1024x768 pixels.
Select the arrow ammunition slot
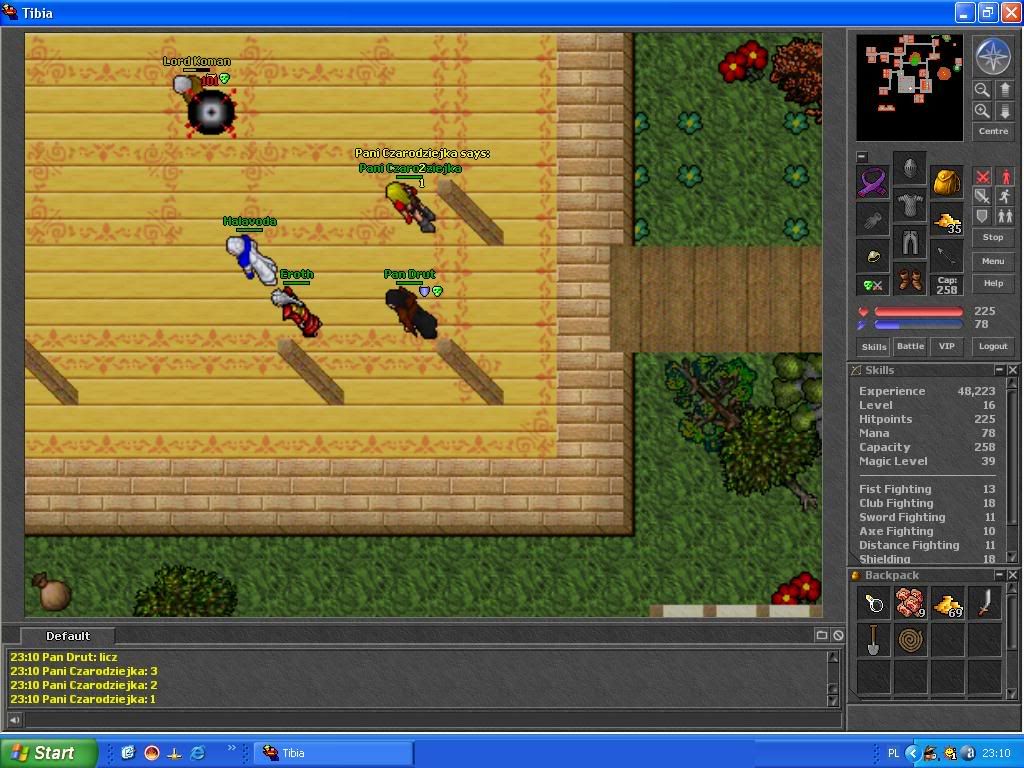pos(946,257)
